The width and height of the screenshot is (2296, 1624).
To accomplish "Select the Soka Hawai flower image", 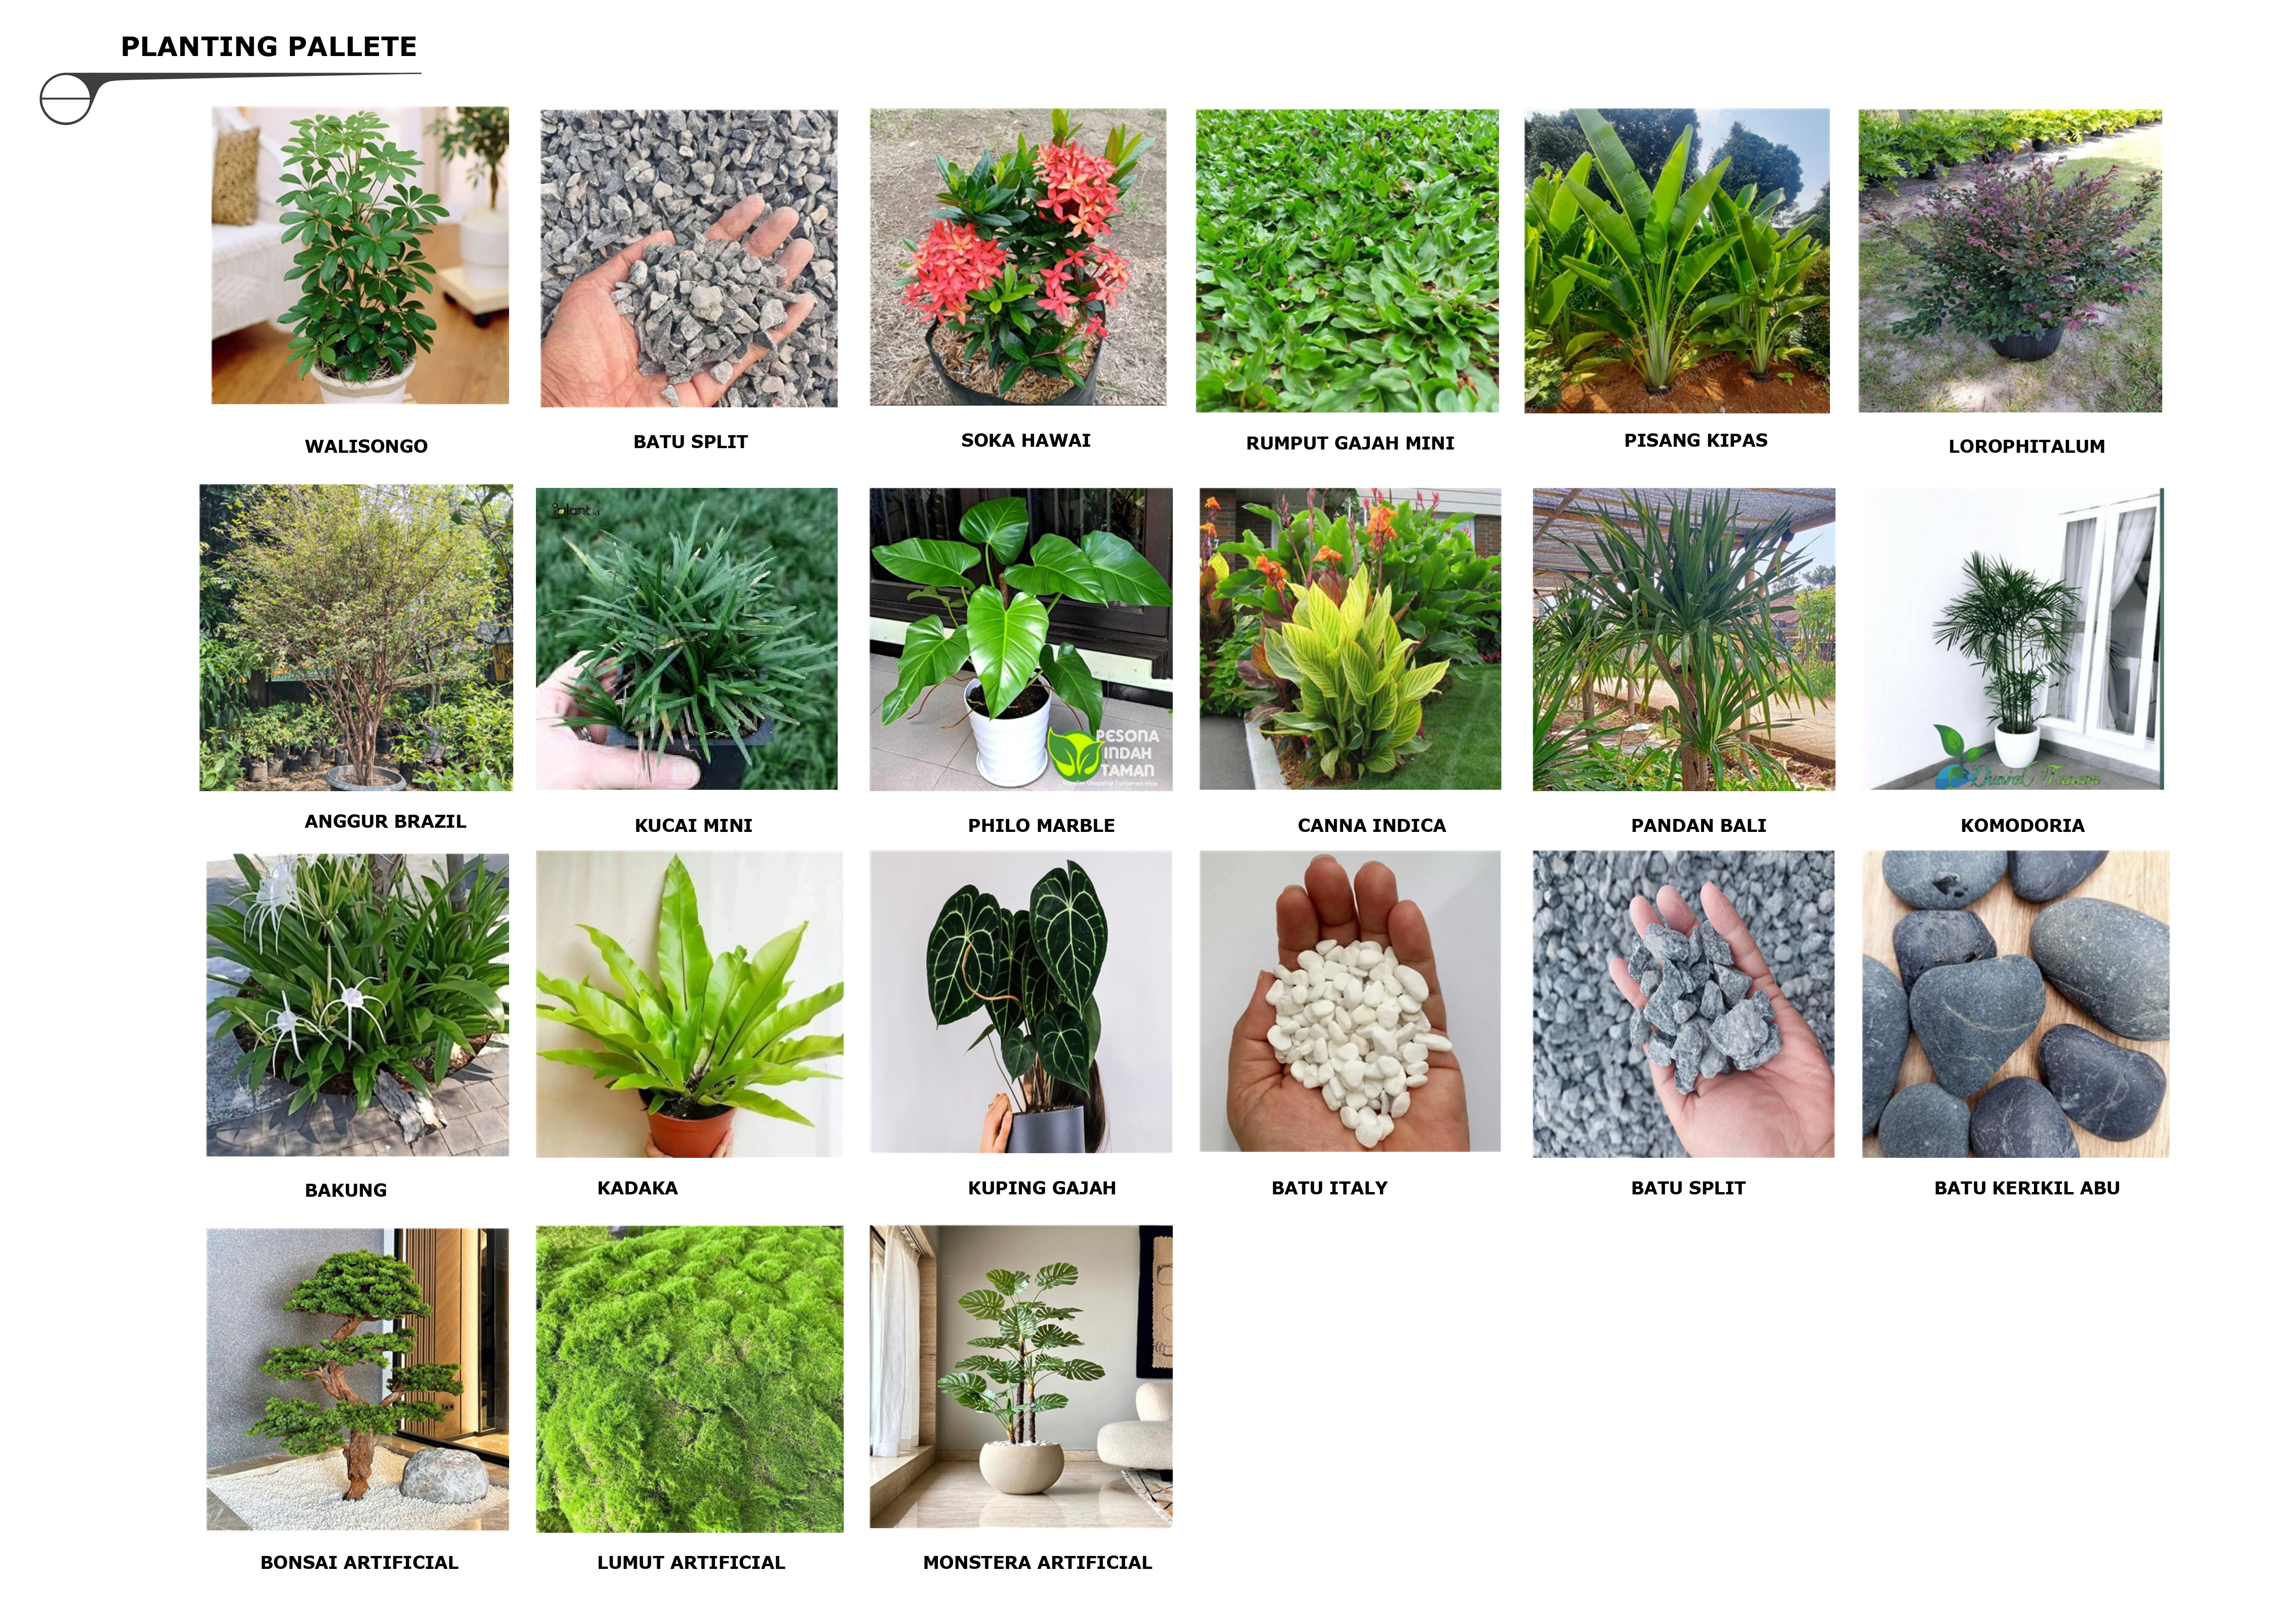I will tap(1018, 257).
